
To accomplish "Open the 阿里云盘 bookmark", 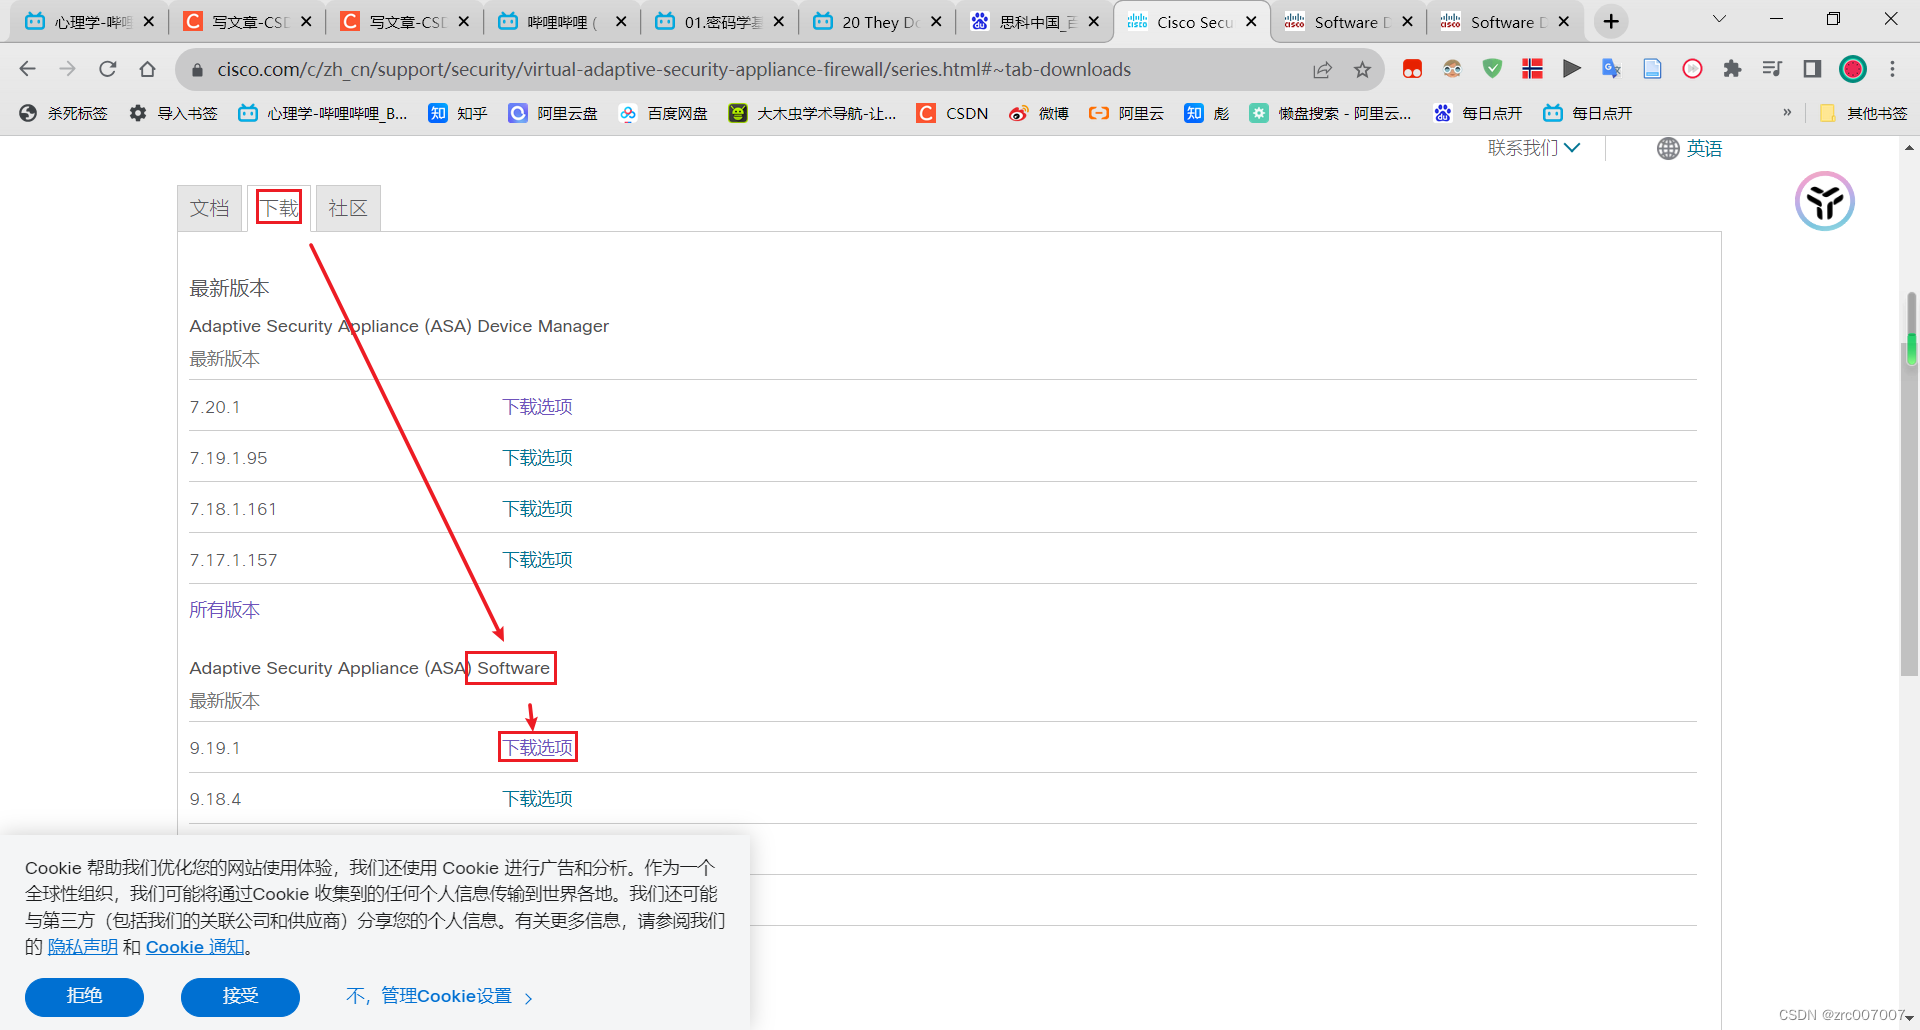I will point(553,113).
